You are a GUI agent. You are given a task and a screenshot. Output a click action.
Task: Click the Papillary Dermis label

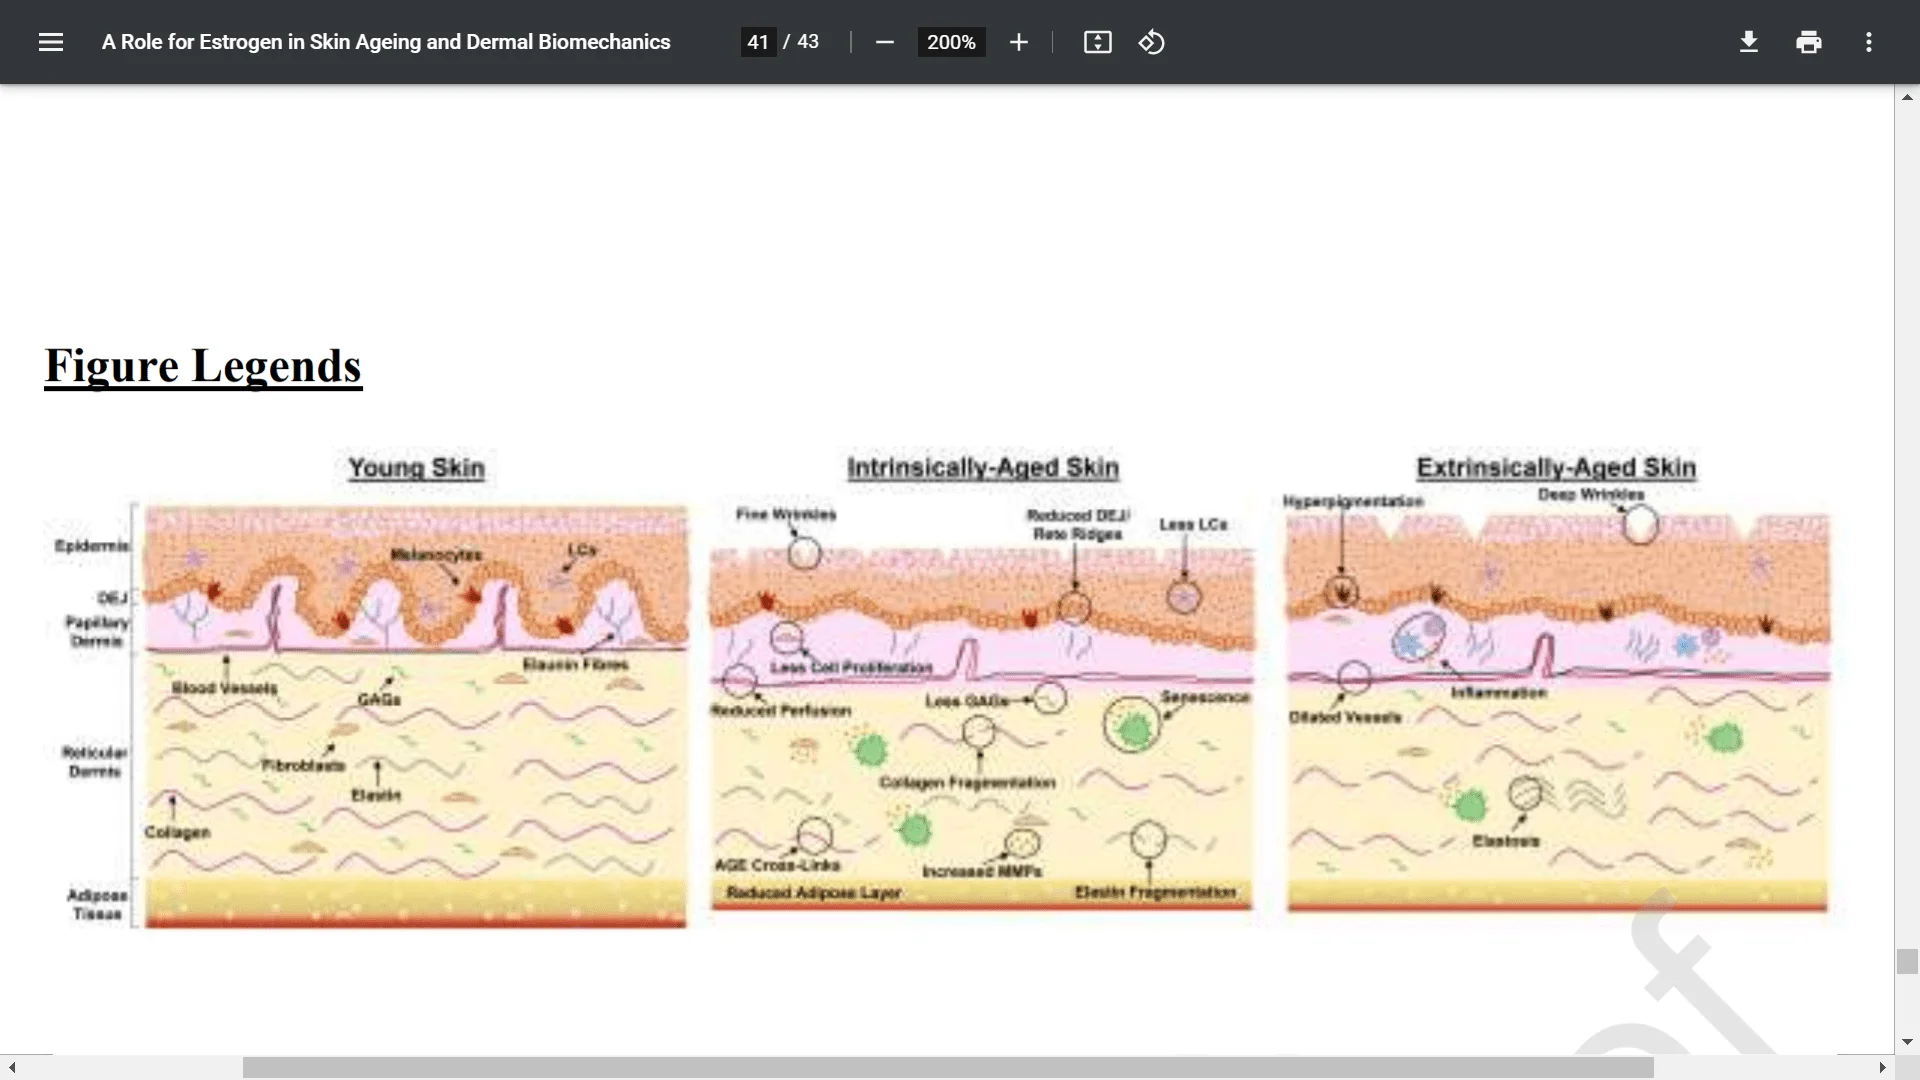(97, 631)
